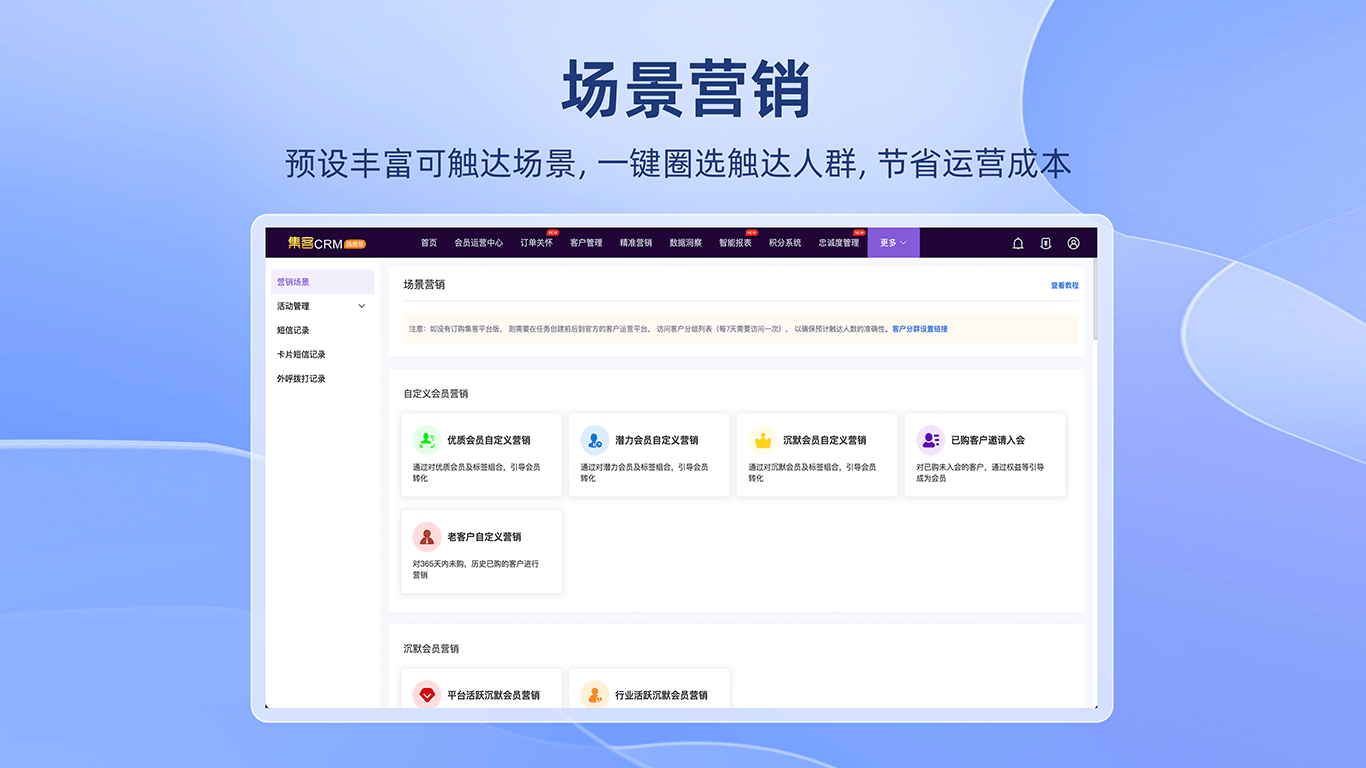This screenshot has height=768, width=1366.
Task: Open 会员运营中心 in the top navigation
Action: [x=479, y=243]
